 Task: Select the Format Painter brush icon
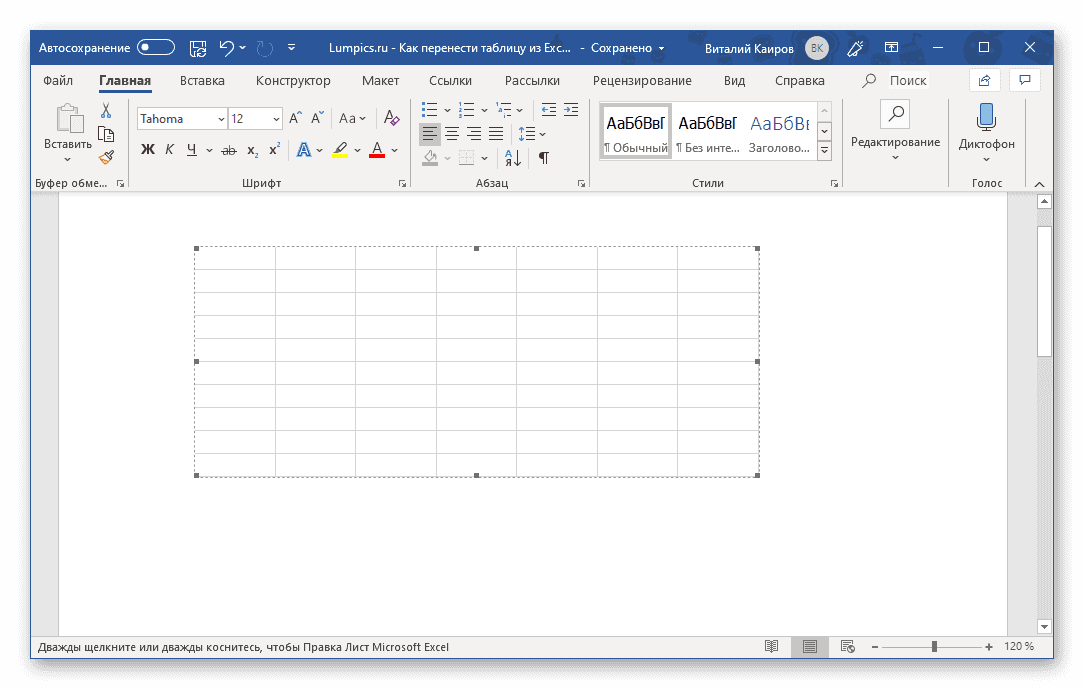click(x=106, y=157)
